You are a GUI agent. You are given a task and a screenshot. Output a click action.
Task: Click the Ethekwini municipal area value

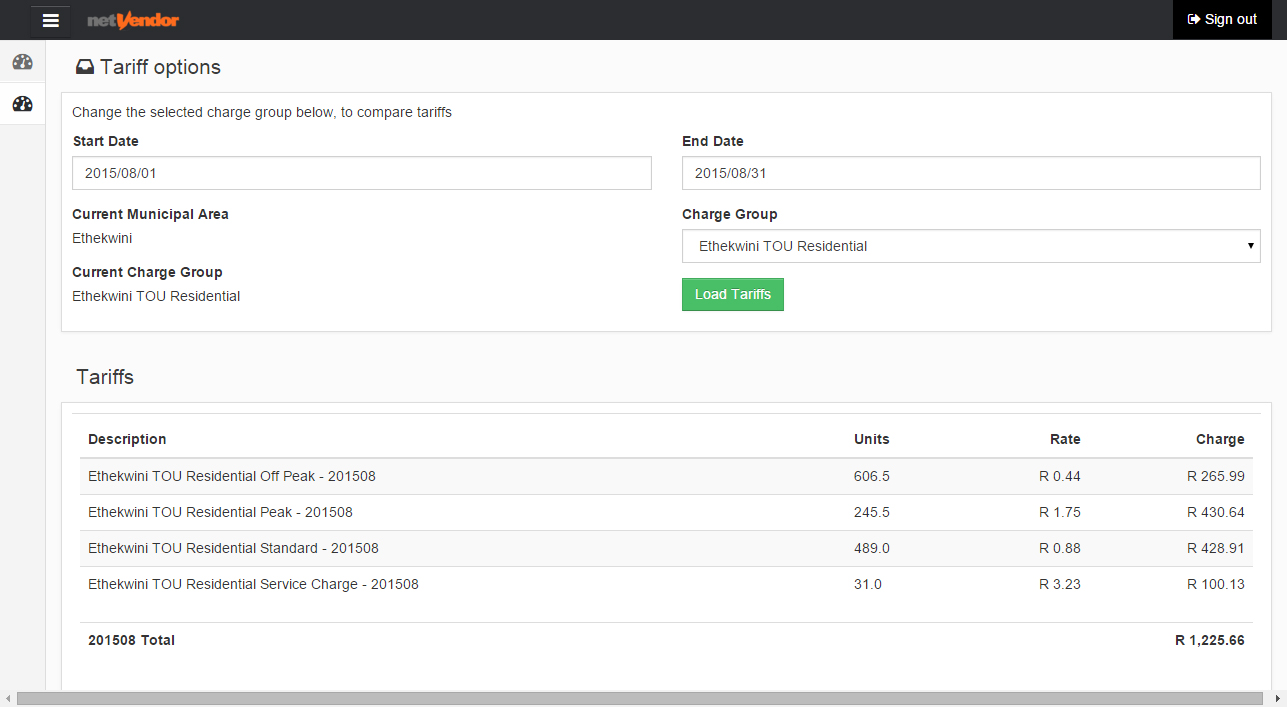[x=102, y=238]
